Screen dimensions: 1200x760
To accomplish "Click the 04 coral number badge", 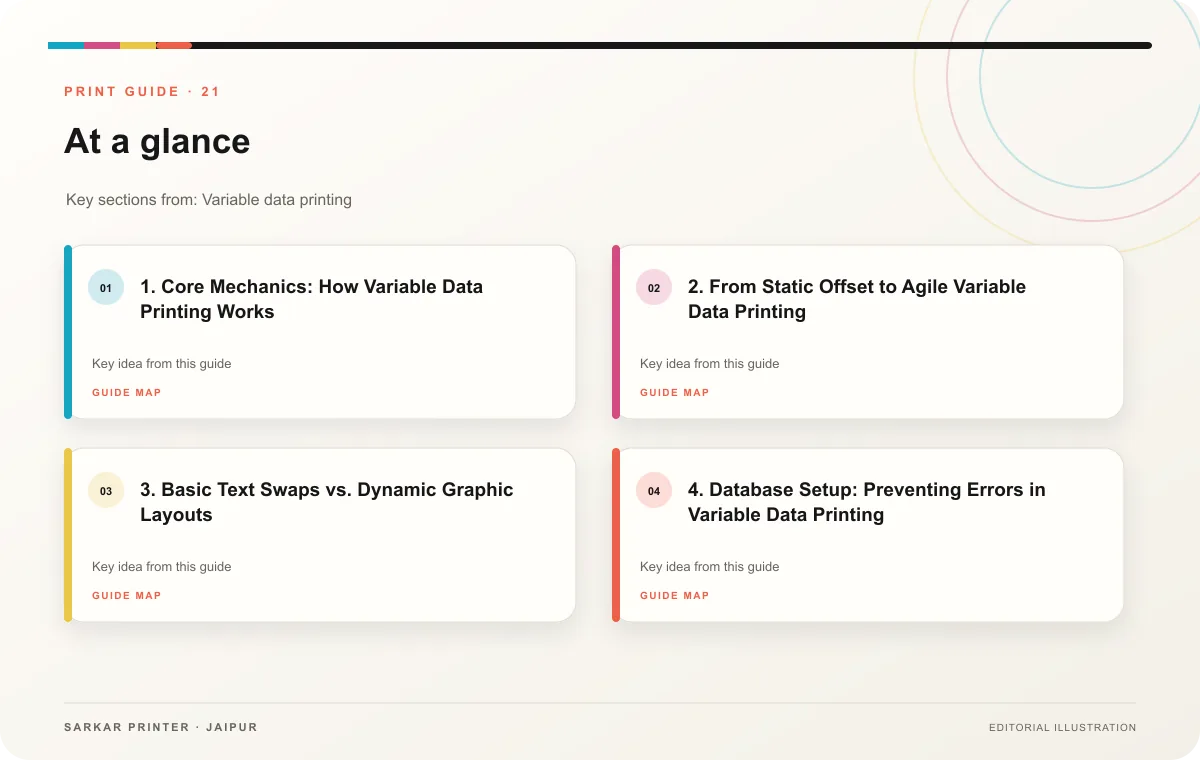I will click(654, 491).
